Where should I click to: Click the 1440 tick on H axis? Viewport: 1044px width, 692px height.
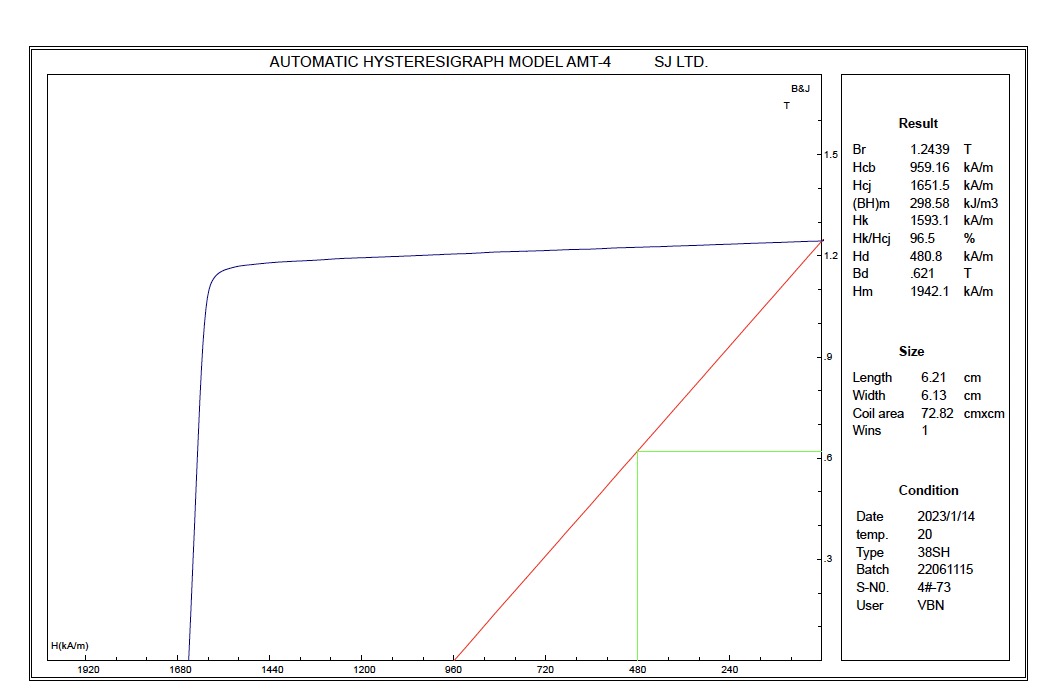click(272, 669)
